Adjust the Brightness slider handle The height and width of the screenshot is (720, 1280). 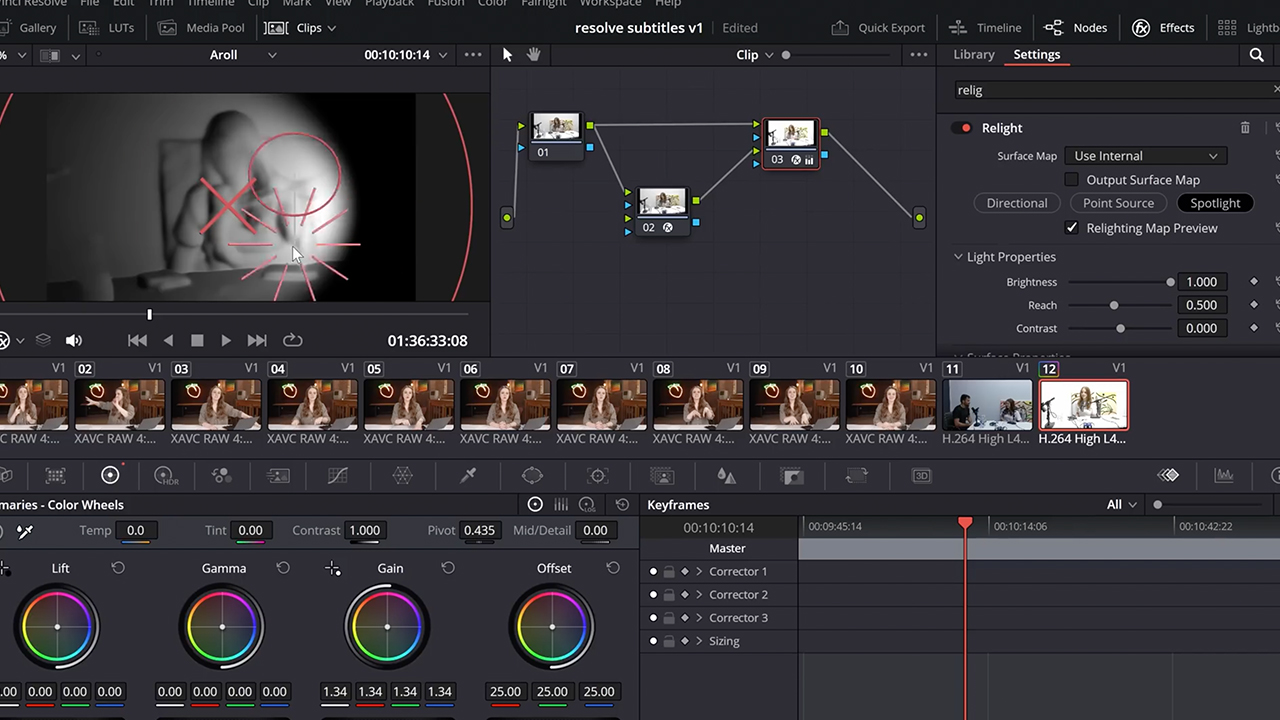[1170, 282]
